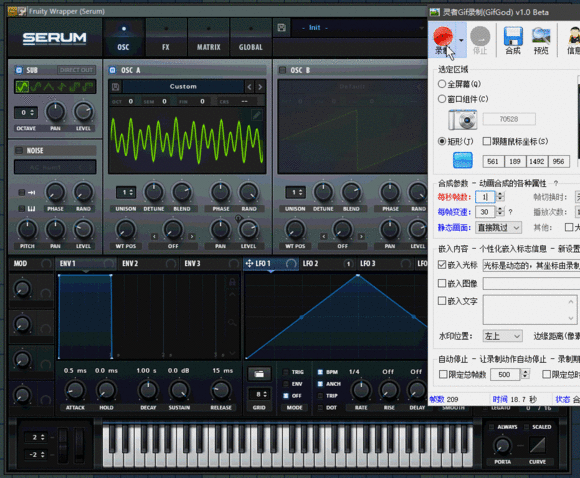
Task: Click the Serum save preset disk icon
Action: coord(281,28)
